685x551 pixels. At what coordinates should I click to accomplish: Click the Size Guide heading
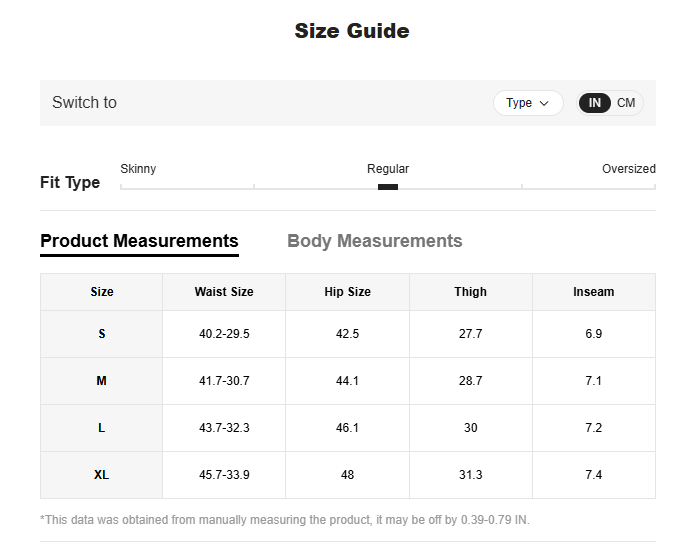(352, 31)
